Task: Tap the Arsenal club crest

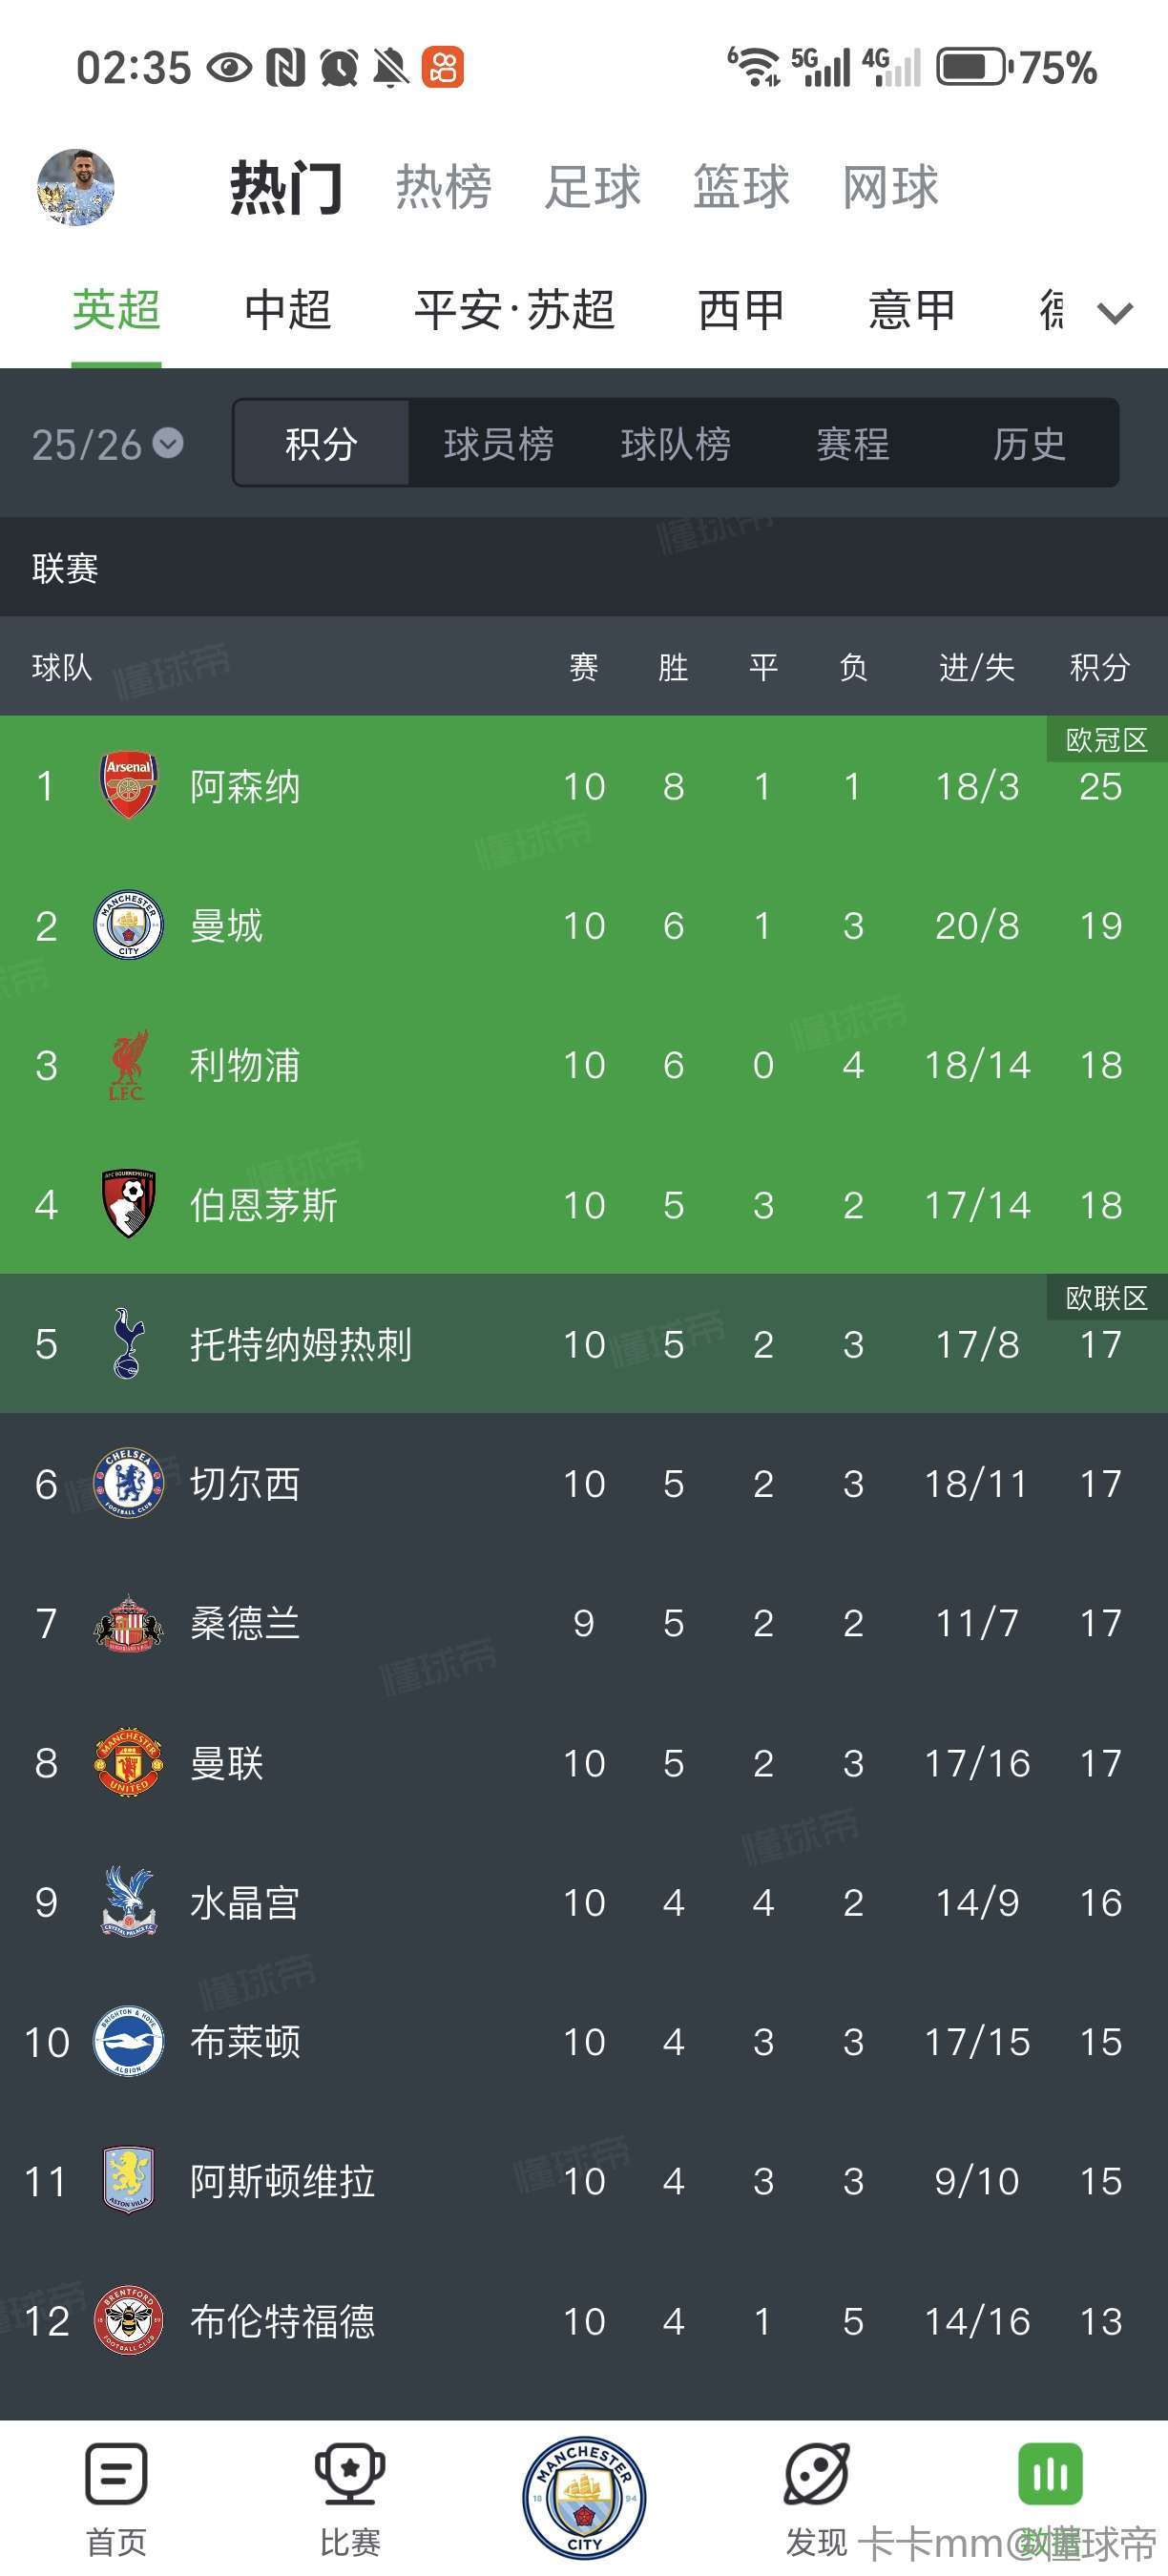Action: [x=128, y=785]
